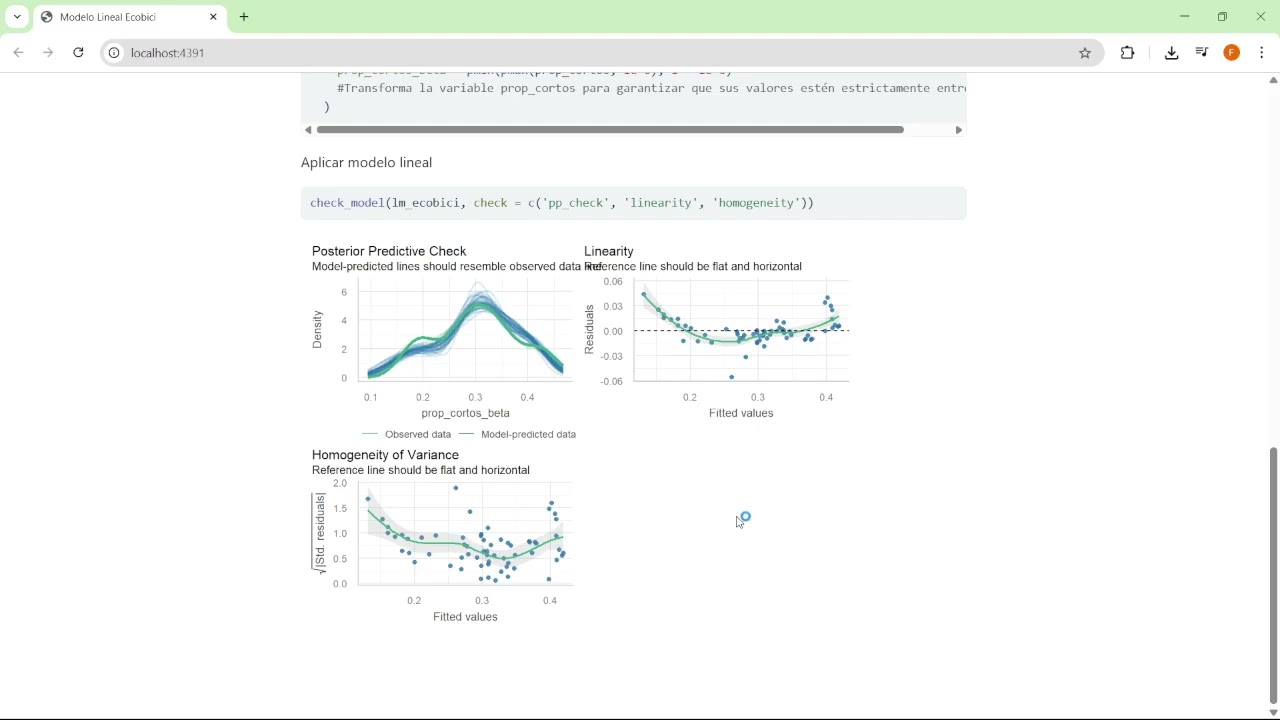Minimize the browser window

(1185, 17)
